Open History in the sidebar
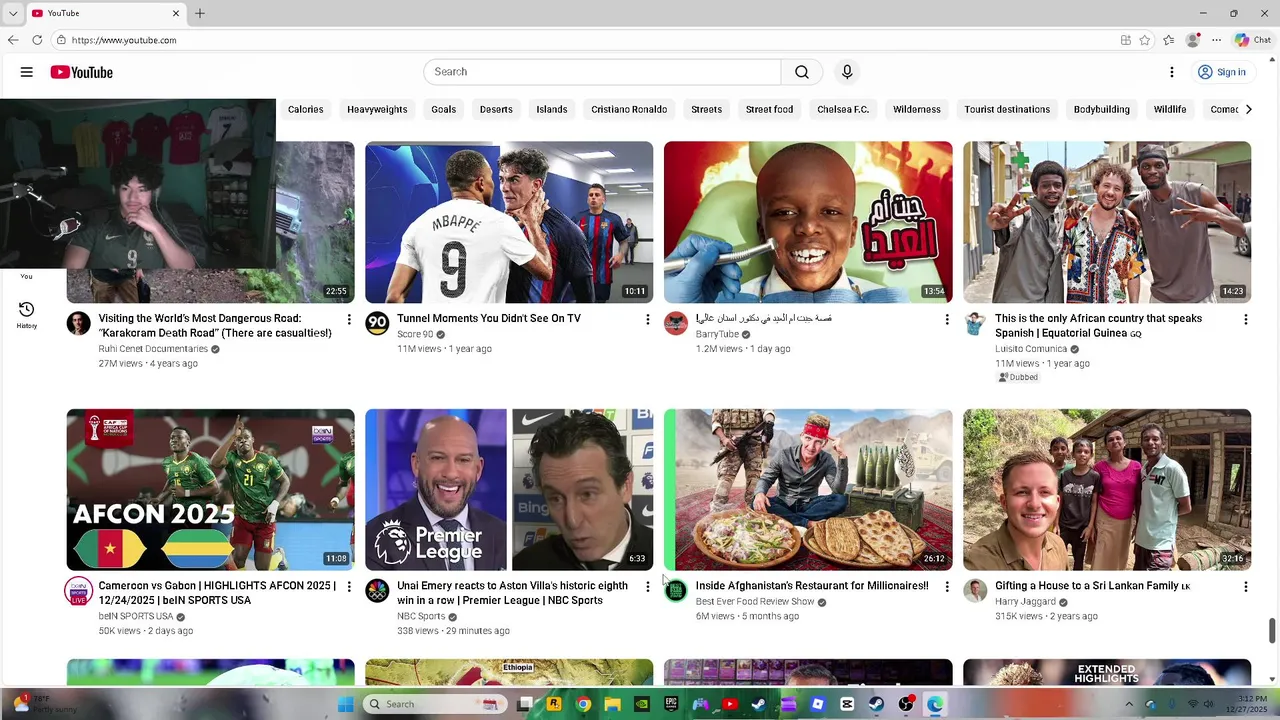This screenshot has width=1280, height=720. [27, 315]
